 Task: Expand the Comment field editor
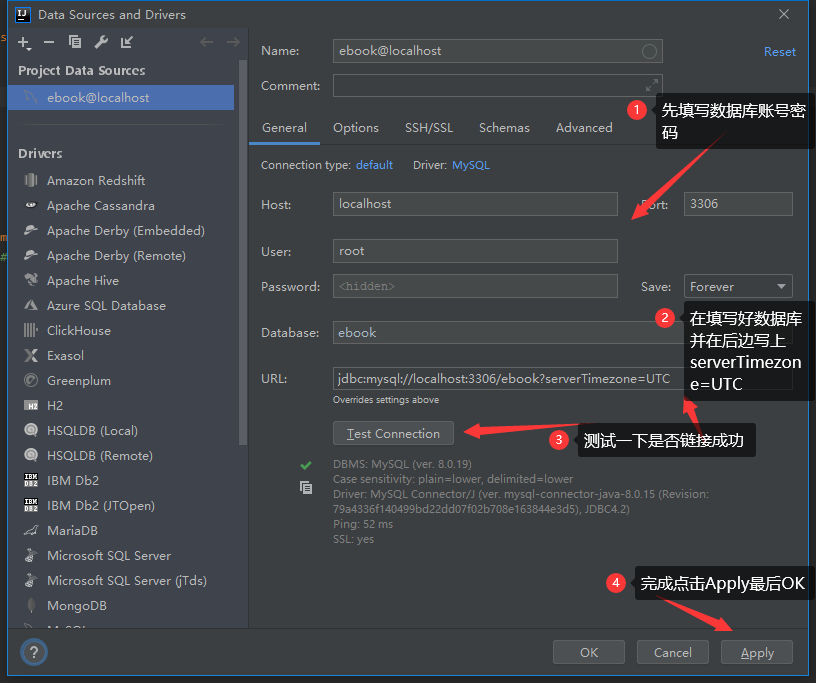point(652,85)
